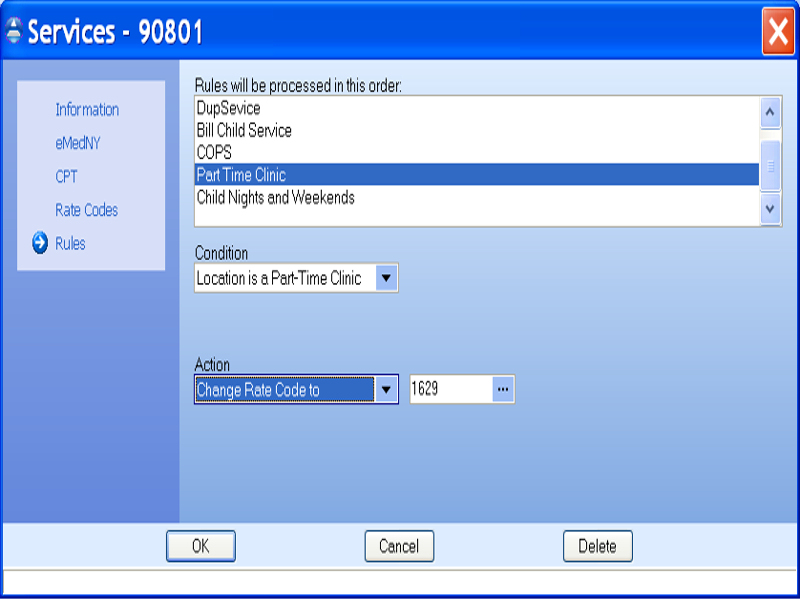
Task: Open the Condition dropdown arrow
Action: [x=386, y=278]
